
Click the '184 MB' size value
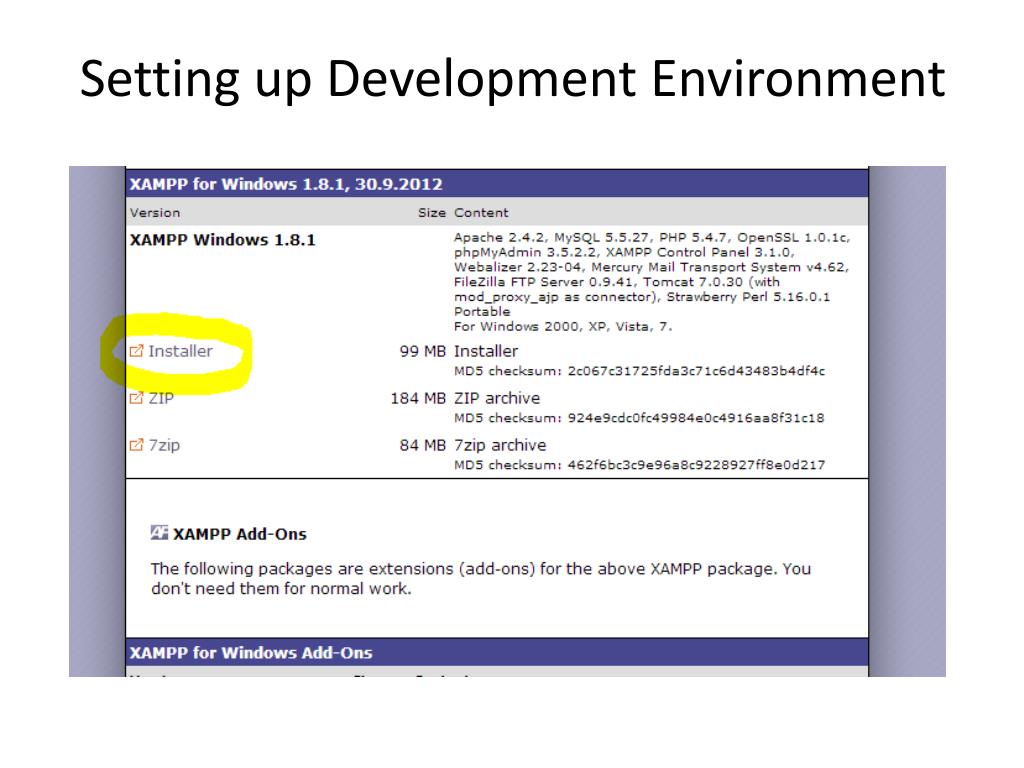(x=418, y=398)
